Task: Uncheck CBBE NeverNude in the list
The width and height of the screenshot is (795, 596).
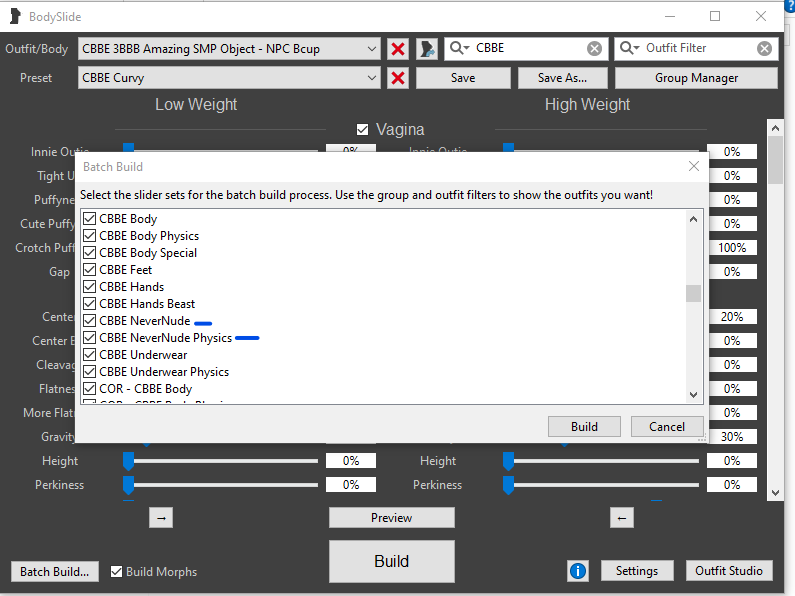Action: tap(90, 321)
